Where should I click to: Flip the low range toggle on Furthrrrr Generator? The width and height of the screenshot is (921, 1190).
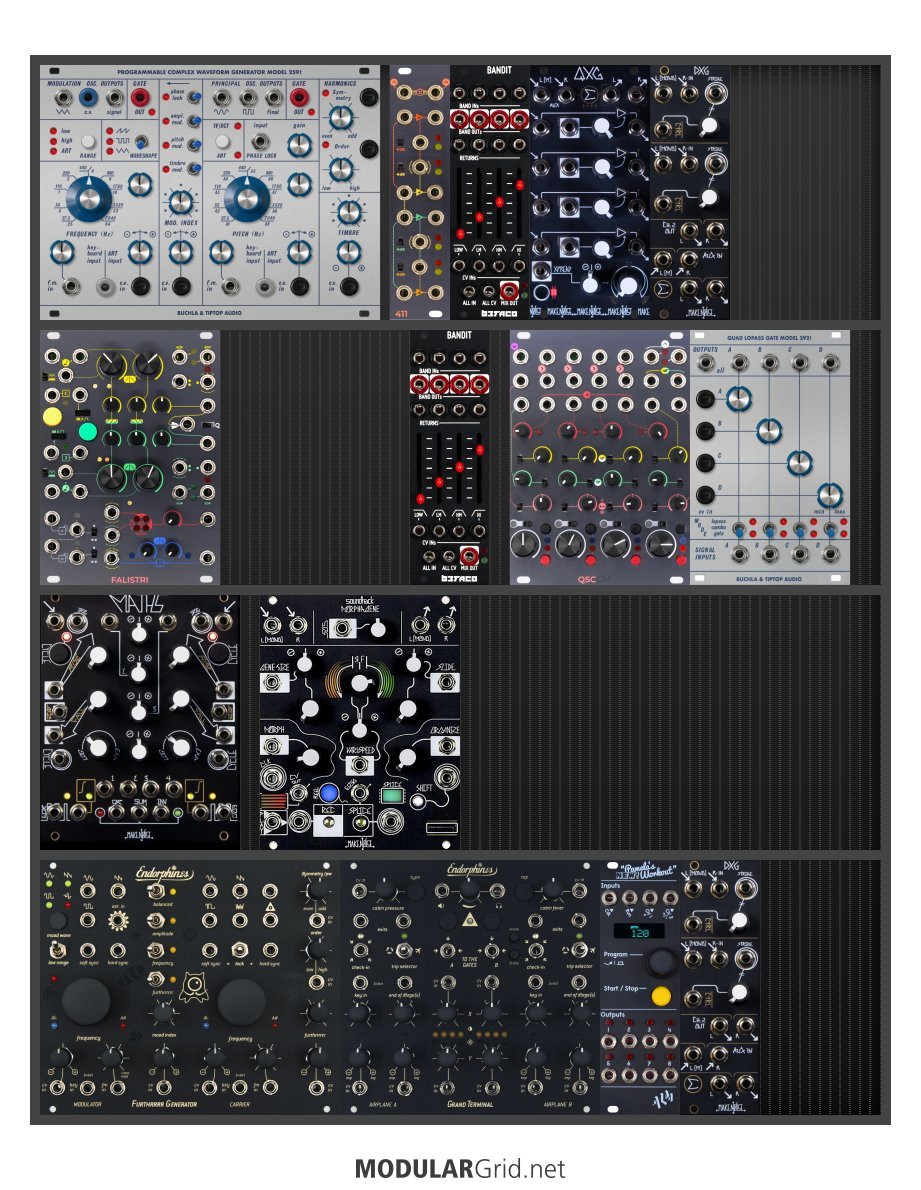click(x=57, y=949)
